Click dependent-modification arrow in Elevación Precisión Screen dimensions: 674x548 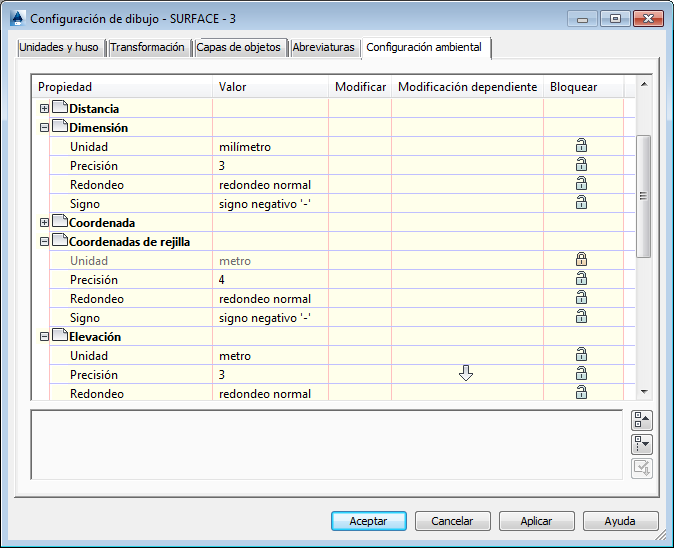click(x=466, y=373)
